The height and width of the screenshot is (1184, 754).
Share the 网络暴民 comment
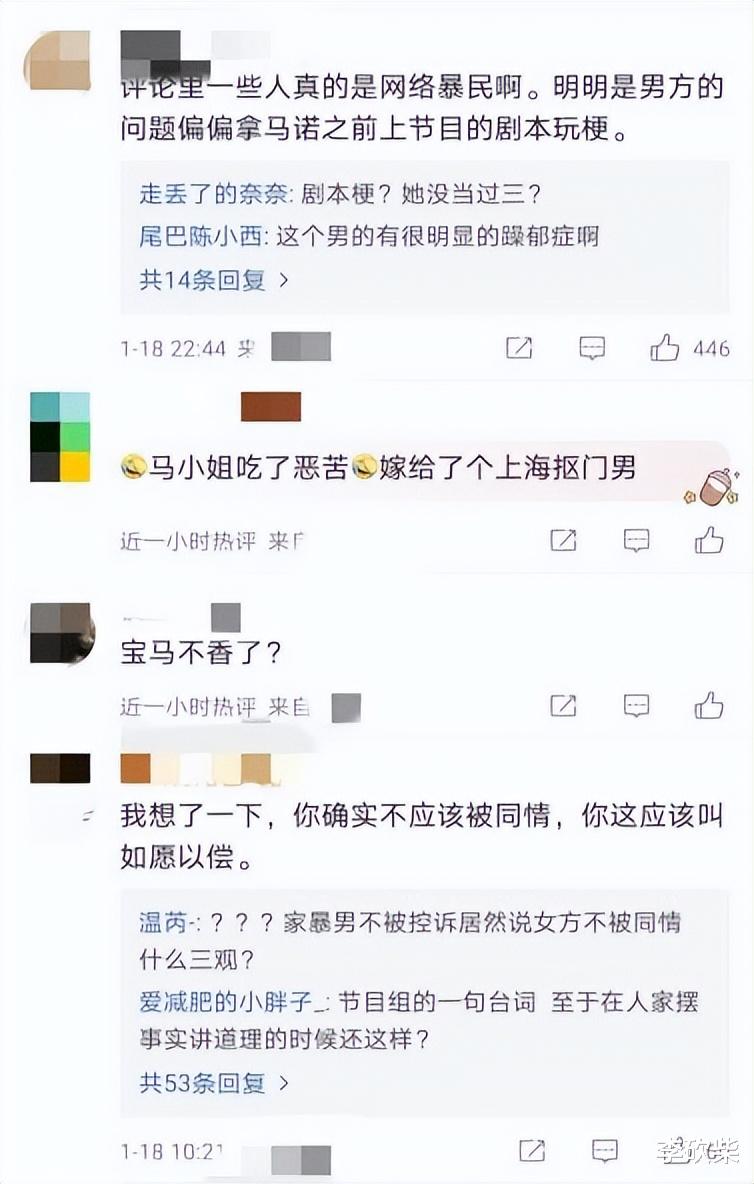coord(519,348)
